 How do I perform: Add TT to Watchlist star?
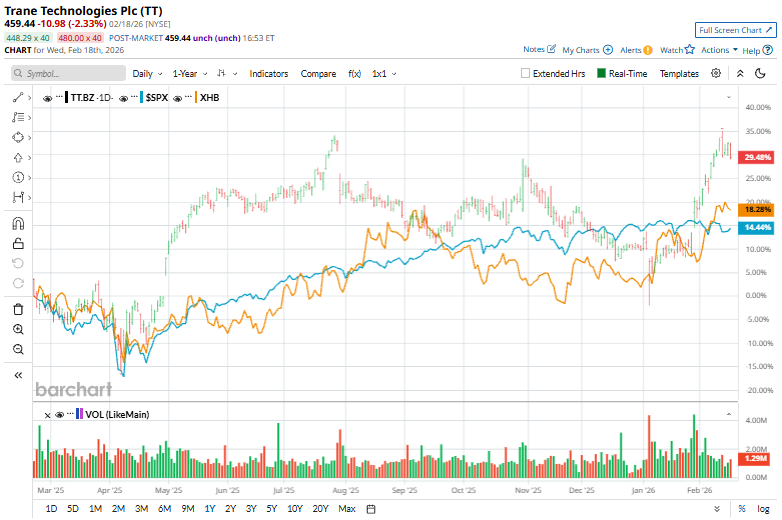pyautogui.click(x=690, y=49)
